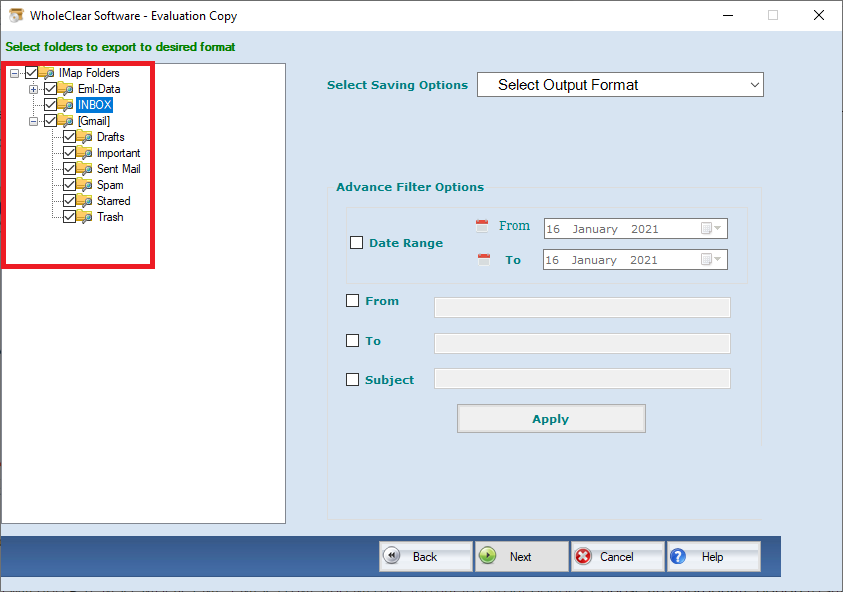Uncheck the Trash folder checkbox
Image resolution: width=843 pixels, height=592 pixels.
69,217
